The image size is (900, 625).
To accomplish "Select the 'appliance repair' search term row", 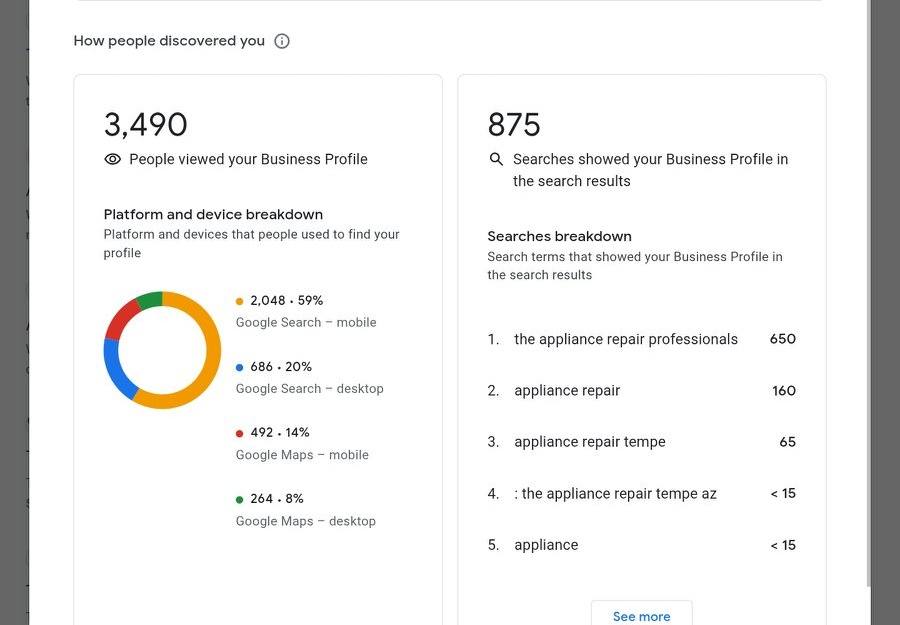I will pos(567,391).
